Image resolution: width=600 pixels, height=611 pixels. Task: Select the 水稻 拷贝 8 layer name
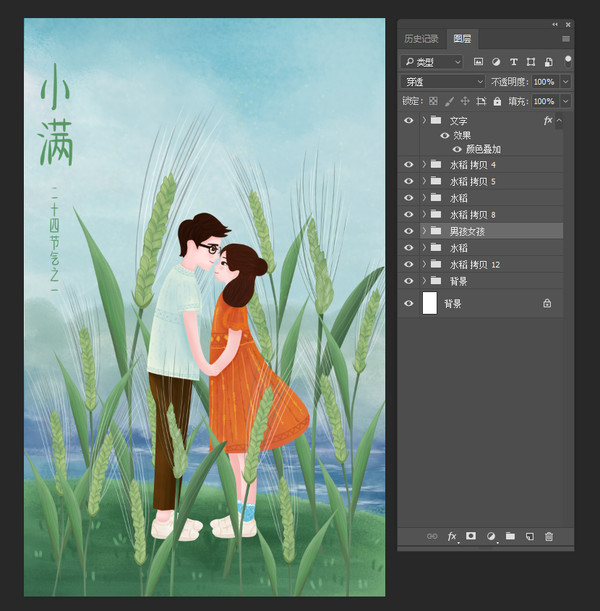(x=473, y=215)
